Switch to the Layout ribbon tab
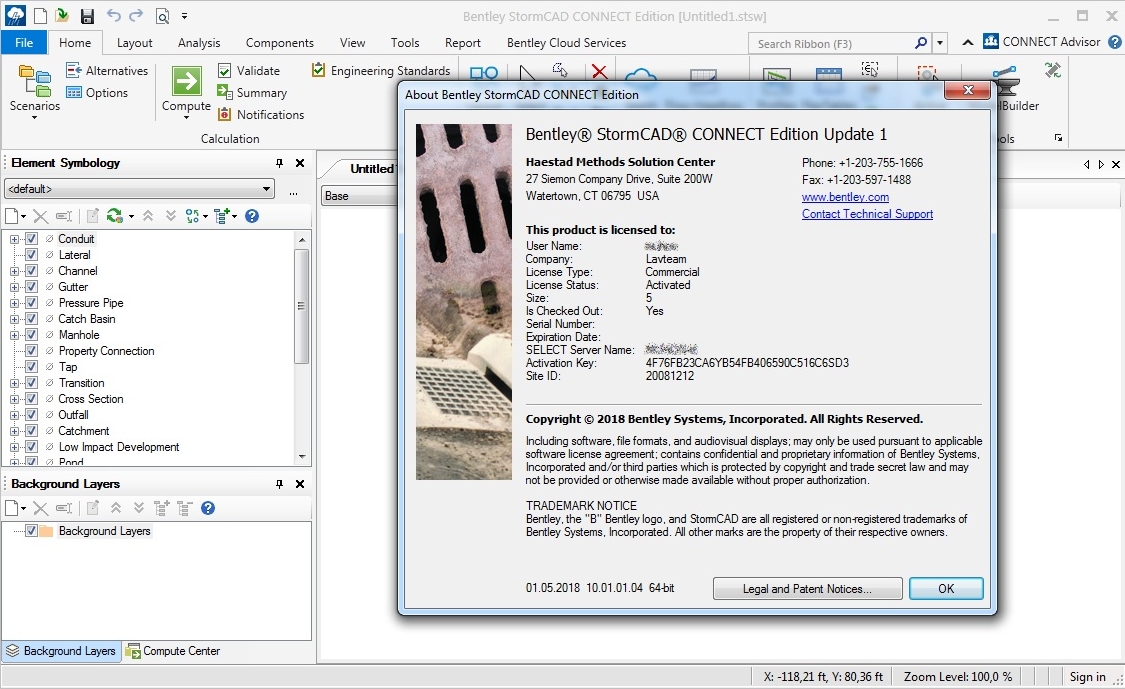The image size is (1125, 689). coord(135,42)
